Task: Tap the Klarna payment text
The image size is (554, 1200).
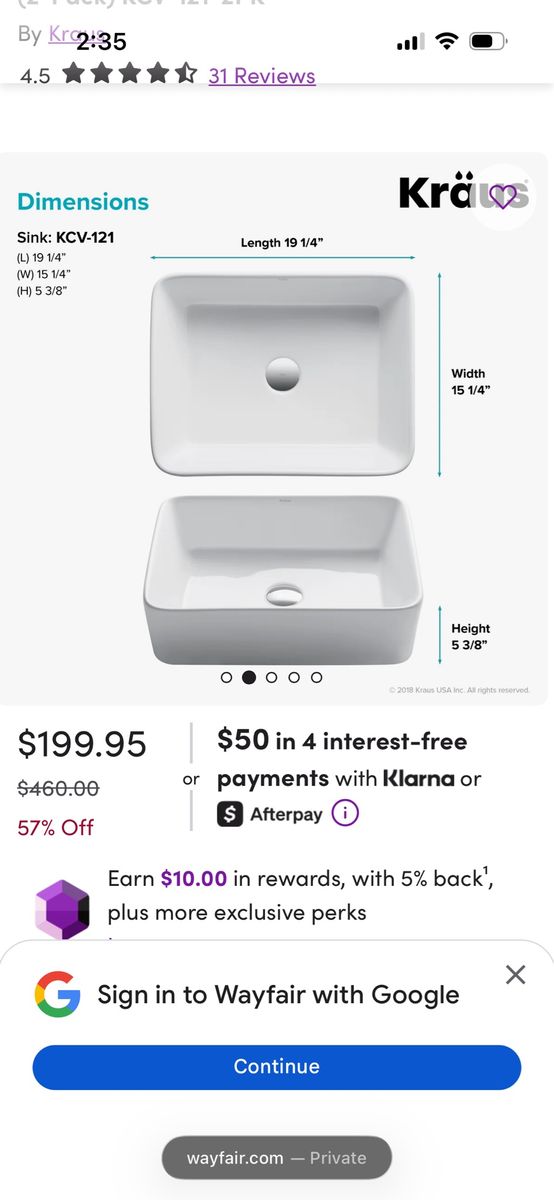Action: (x=419, y=778)
